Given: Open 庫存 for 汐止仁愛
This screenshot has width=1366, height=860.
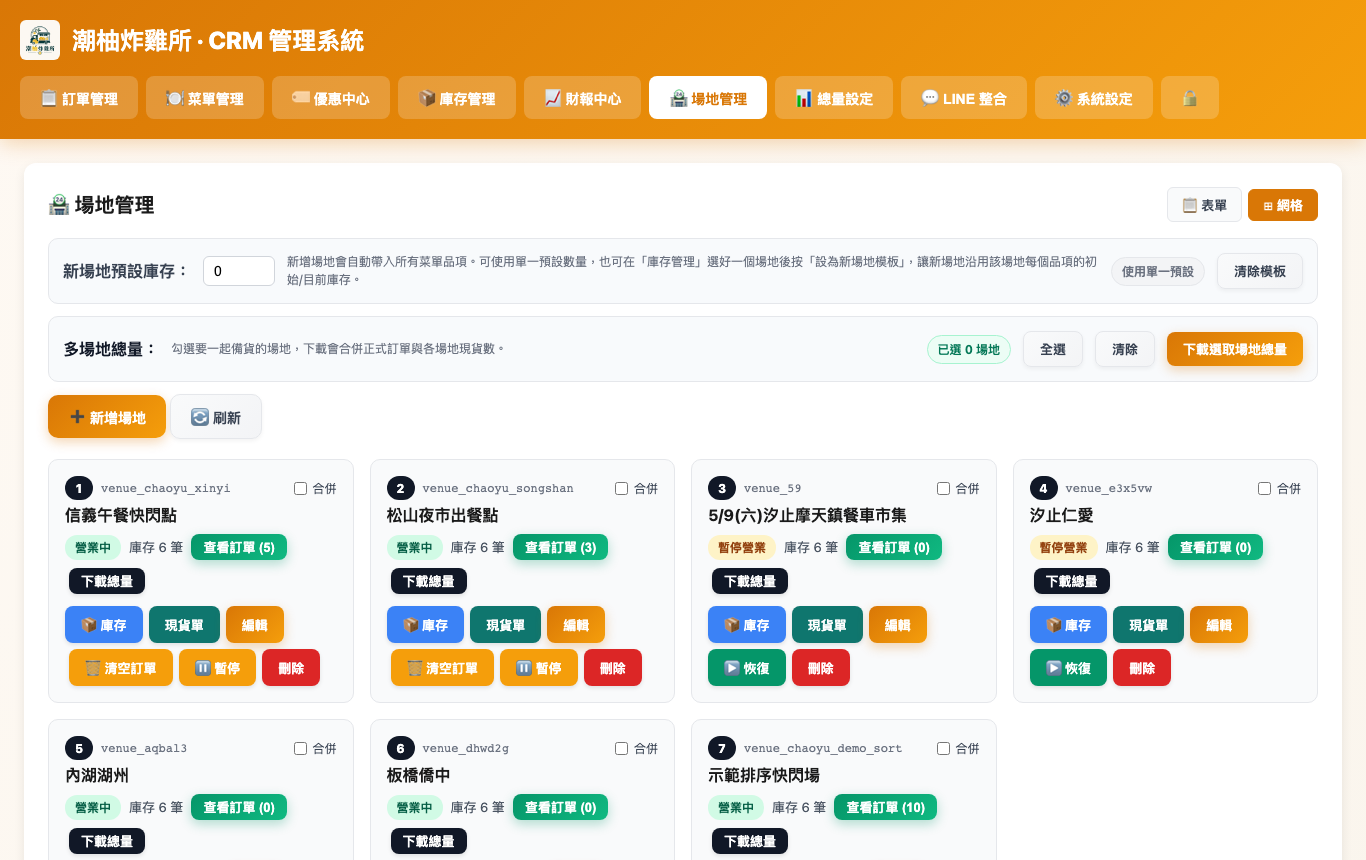Looking at the screenshot, I should 1068,625.
